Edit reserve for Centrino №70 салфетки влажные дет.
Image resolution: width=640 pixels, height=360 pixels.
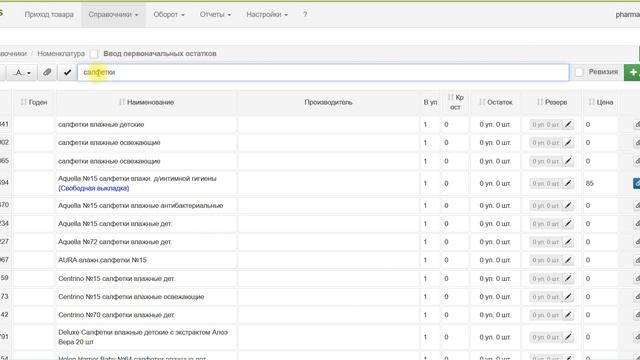click(x=568, y=315)
